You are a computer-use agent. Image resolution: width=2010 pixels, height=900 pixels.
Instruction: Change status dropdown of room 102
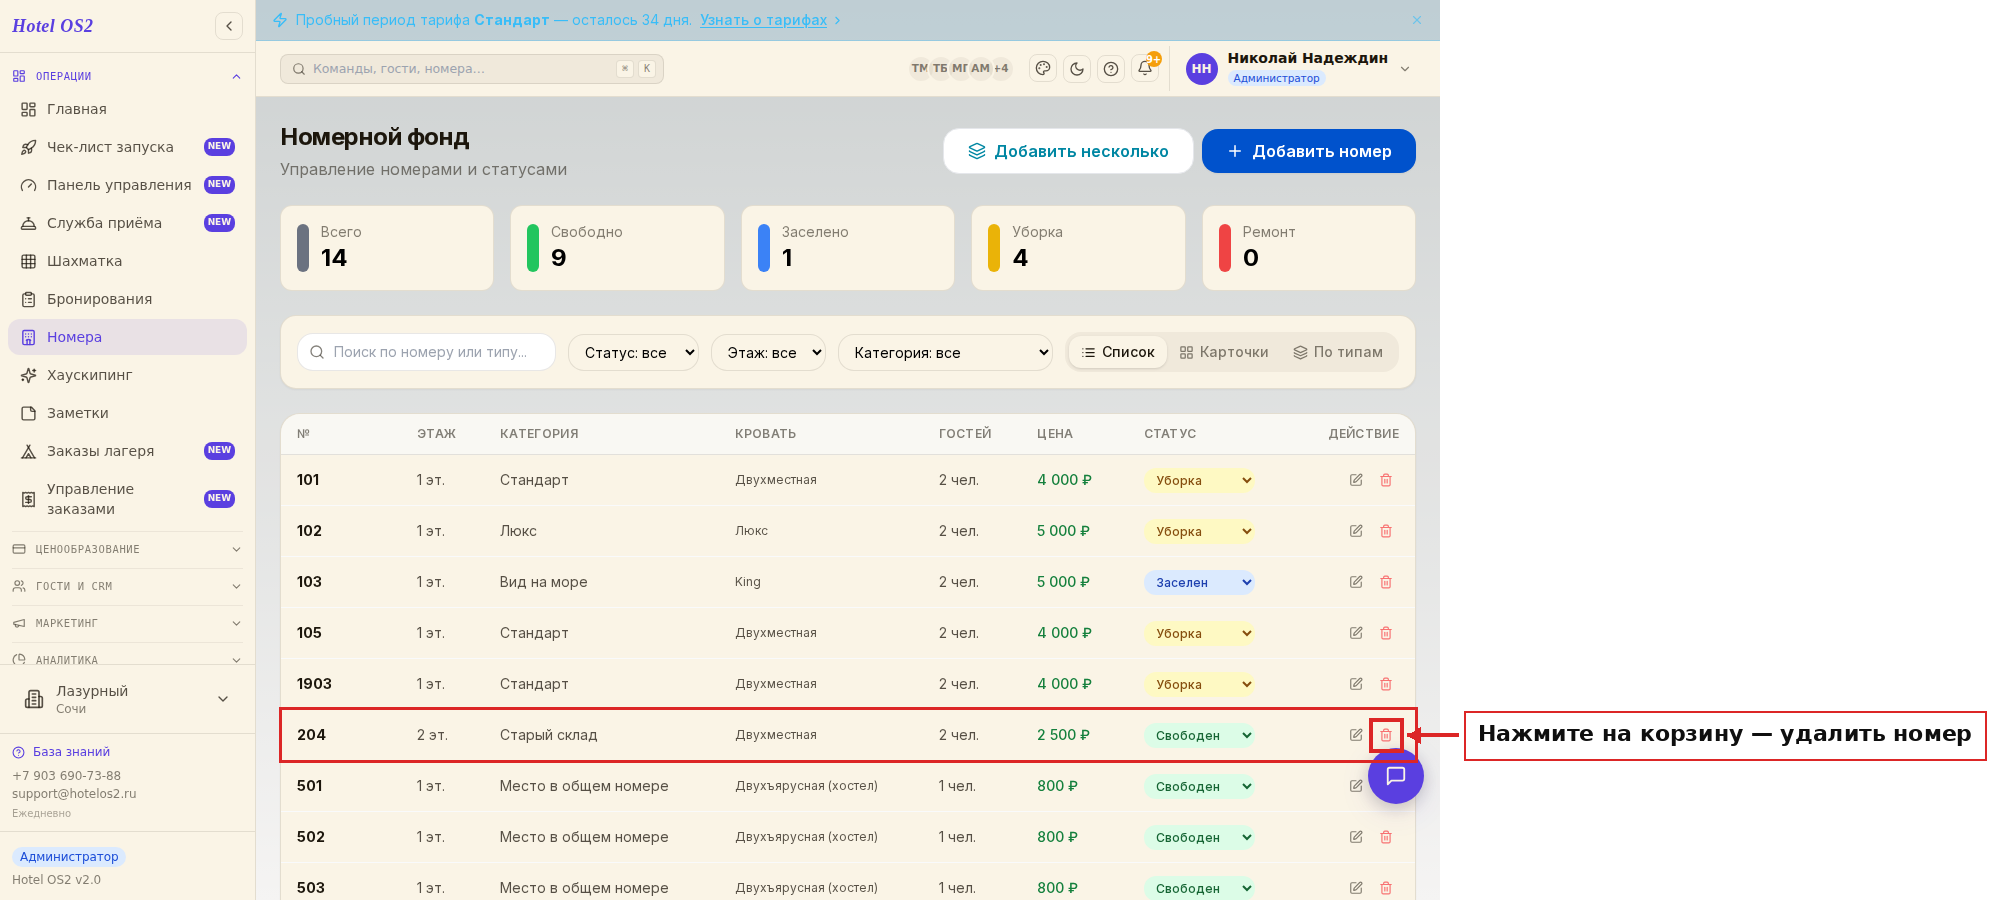pyautogui.click(x=1199, y=531)
